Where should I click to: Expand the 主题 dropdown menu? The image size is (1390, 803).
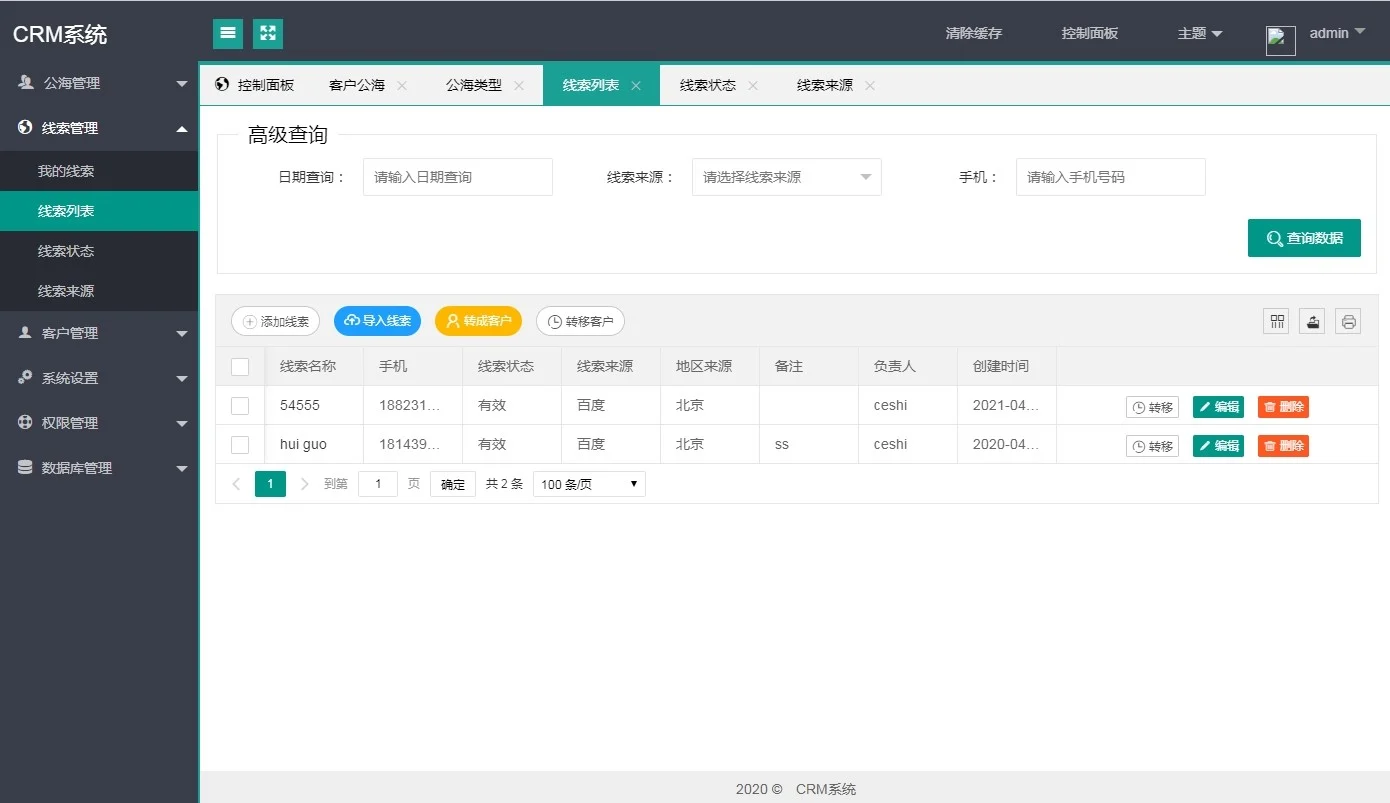(1199, 33)
